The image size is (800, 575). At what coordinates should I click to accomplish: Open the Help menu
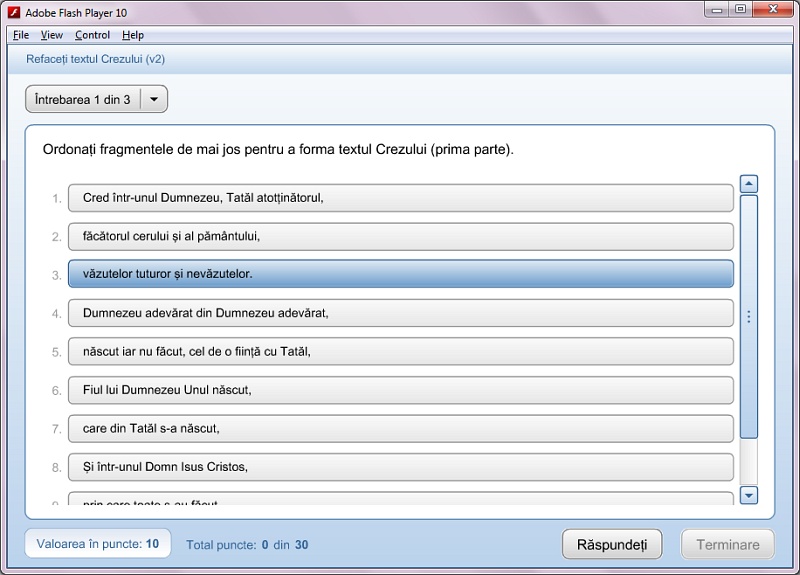[133, 35]
